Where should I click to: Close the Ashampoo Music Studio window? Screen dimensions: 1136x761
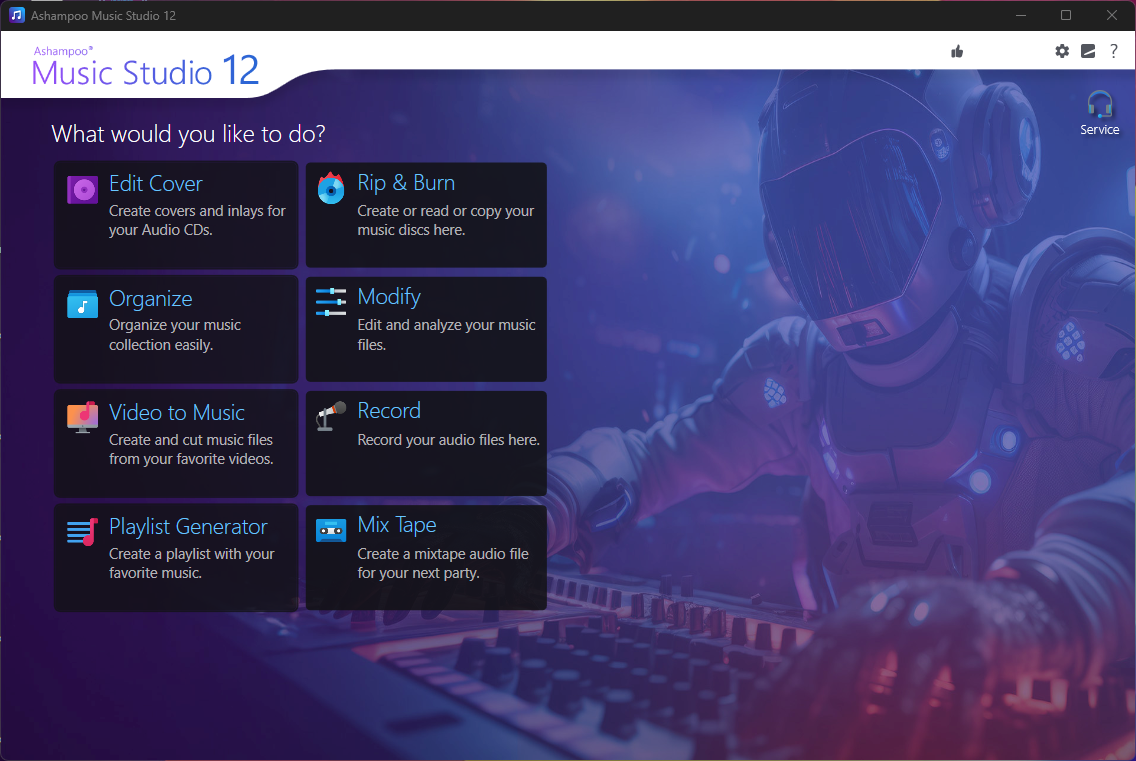(x=1111, y=15)
